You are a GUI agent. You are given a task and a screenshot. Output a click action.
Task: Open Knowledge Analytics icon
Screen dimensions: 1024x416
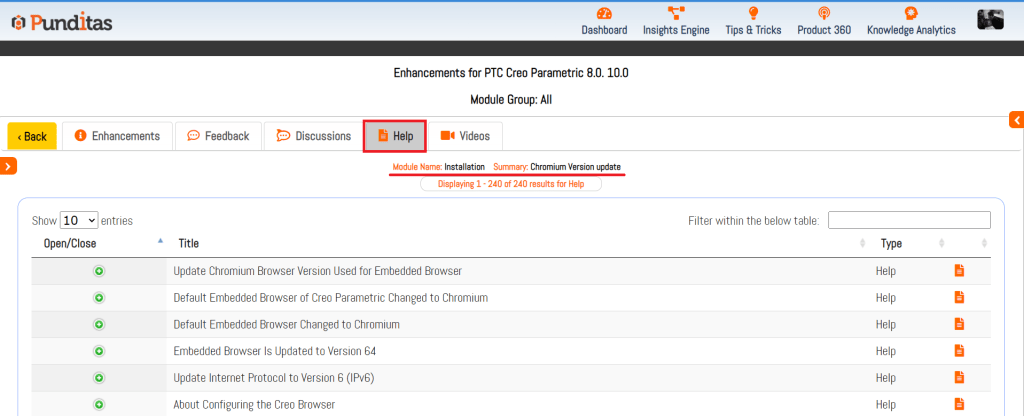[910, 14]
